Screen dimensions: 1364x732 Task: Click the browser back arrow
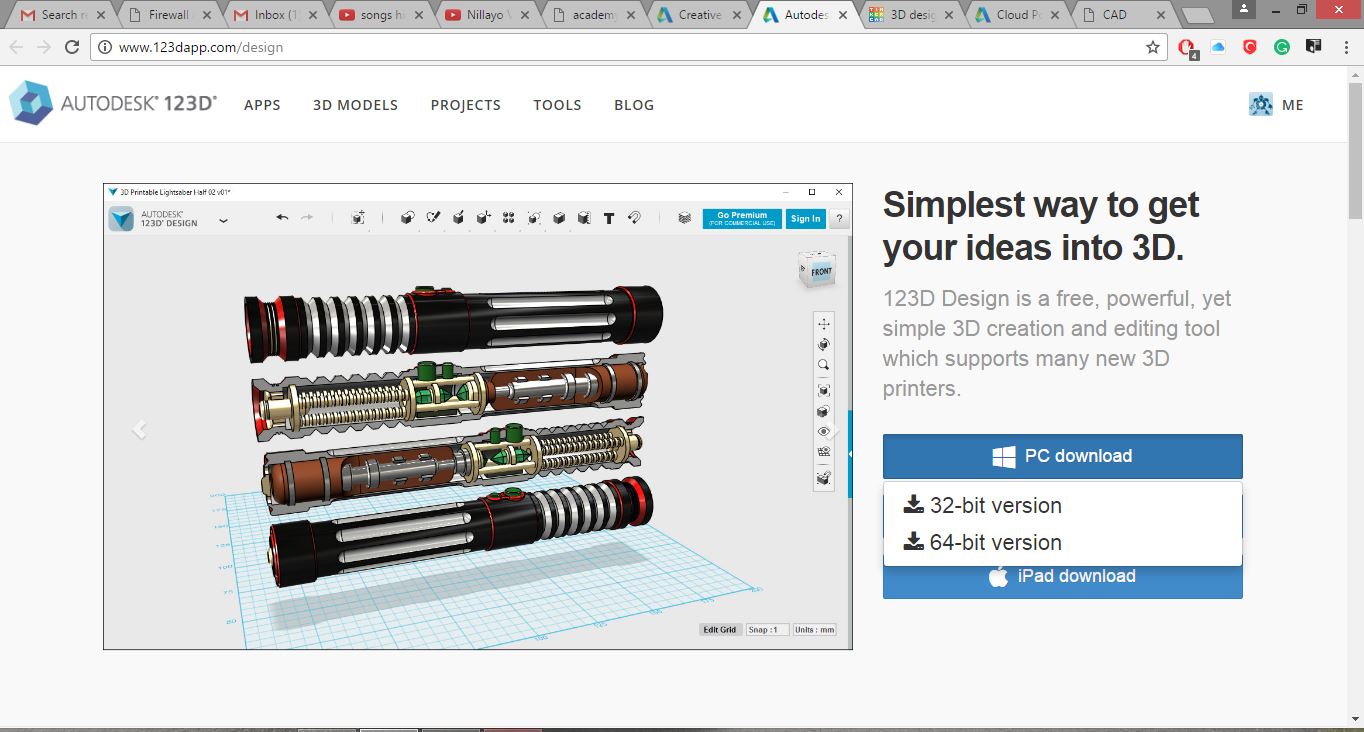click(16, 47)
